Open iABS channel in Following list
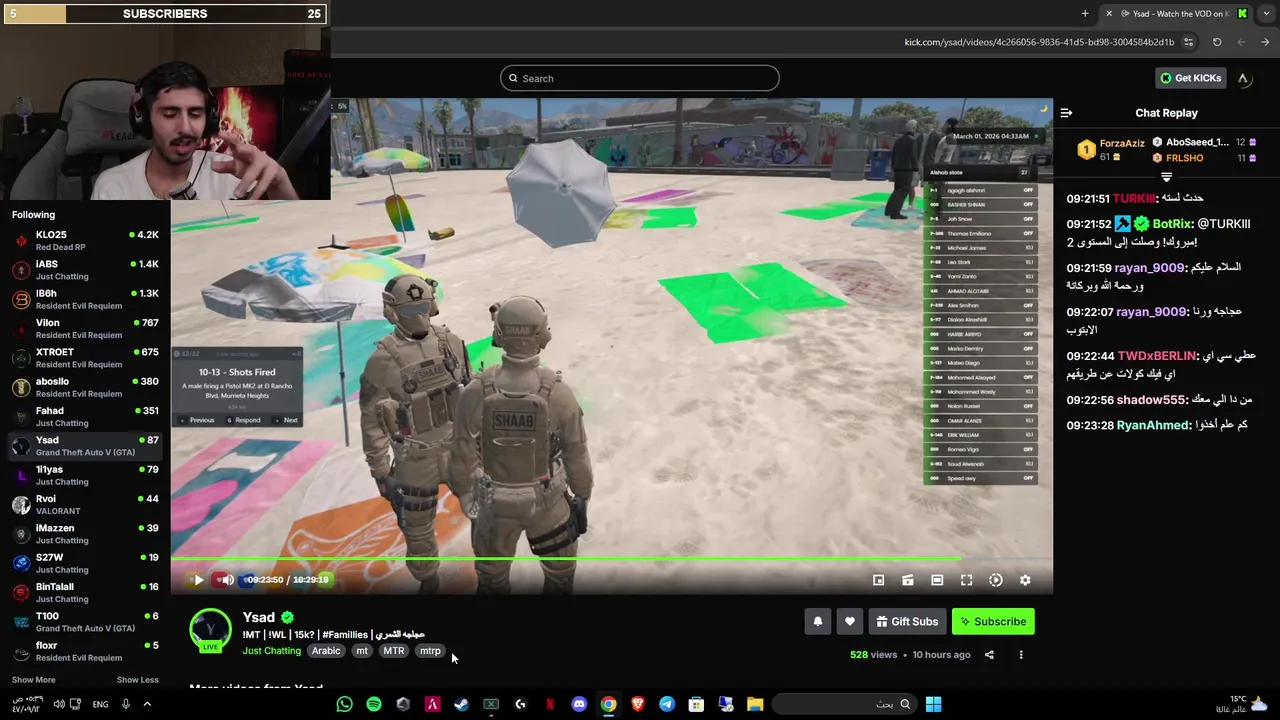The width and height of the screenshot is (1280, 720). pyautogui.click(x=85, y=270)
